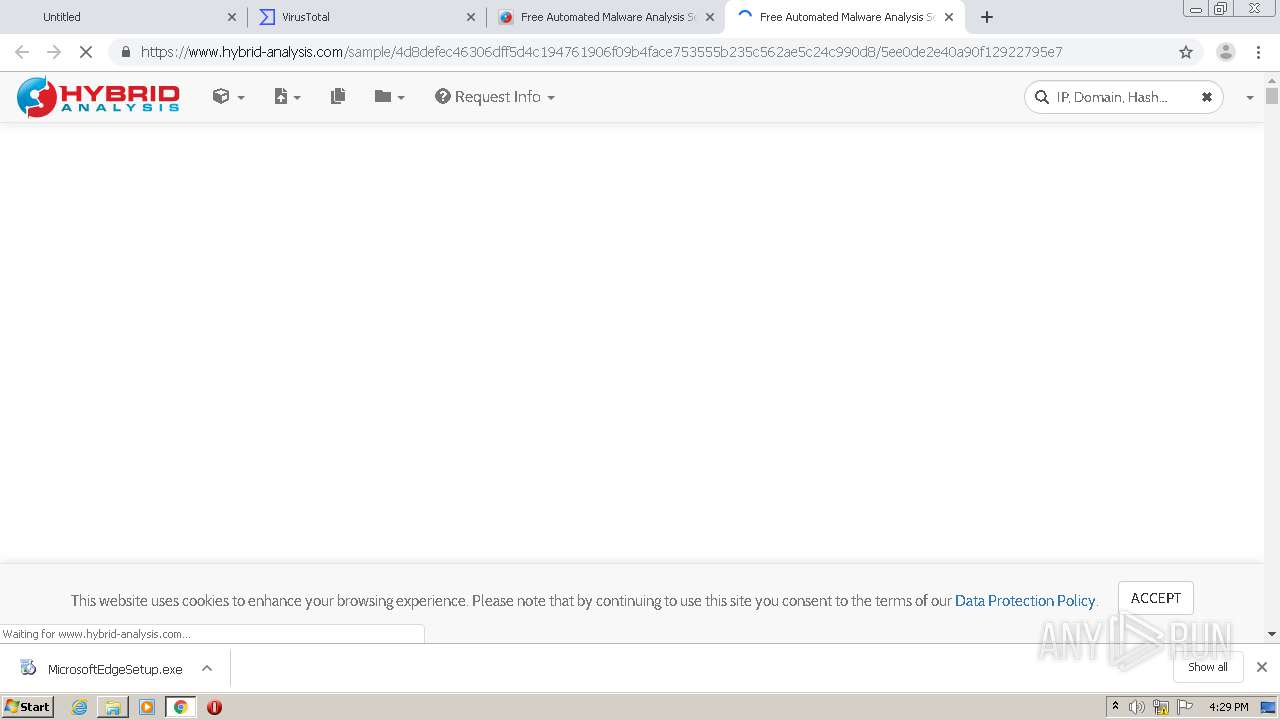Screen dimensions: 1280x720
Task: Open the Chrome three-dot menu
Action: point(1258,52)
